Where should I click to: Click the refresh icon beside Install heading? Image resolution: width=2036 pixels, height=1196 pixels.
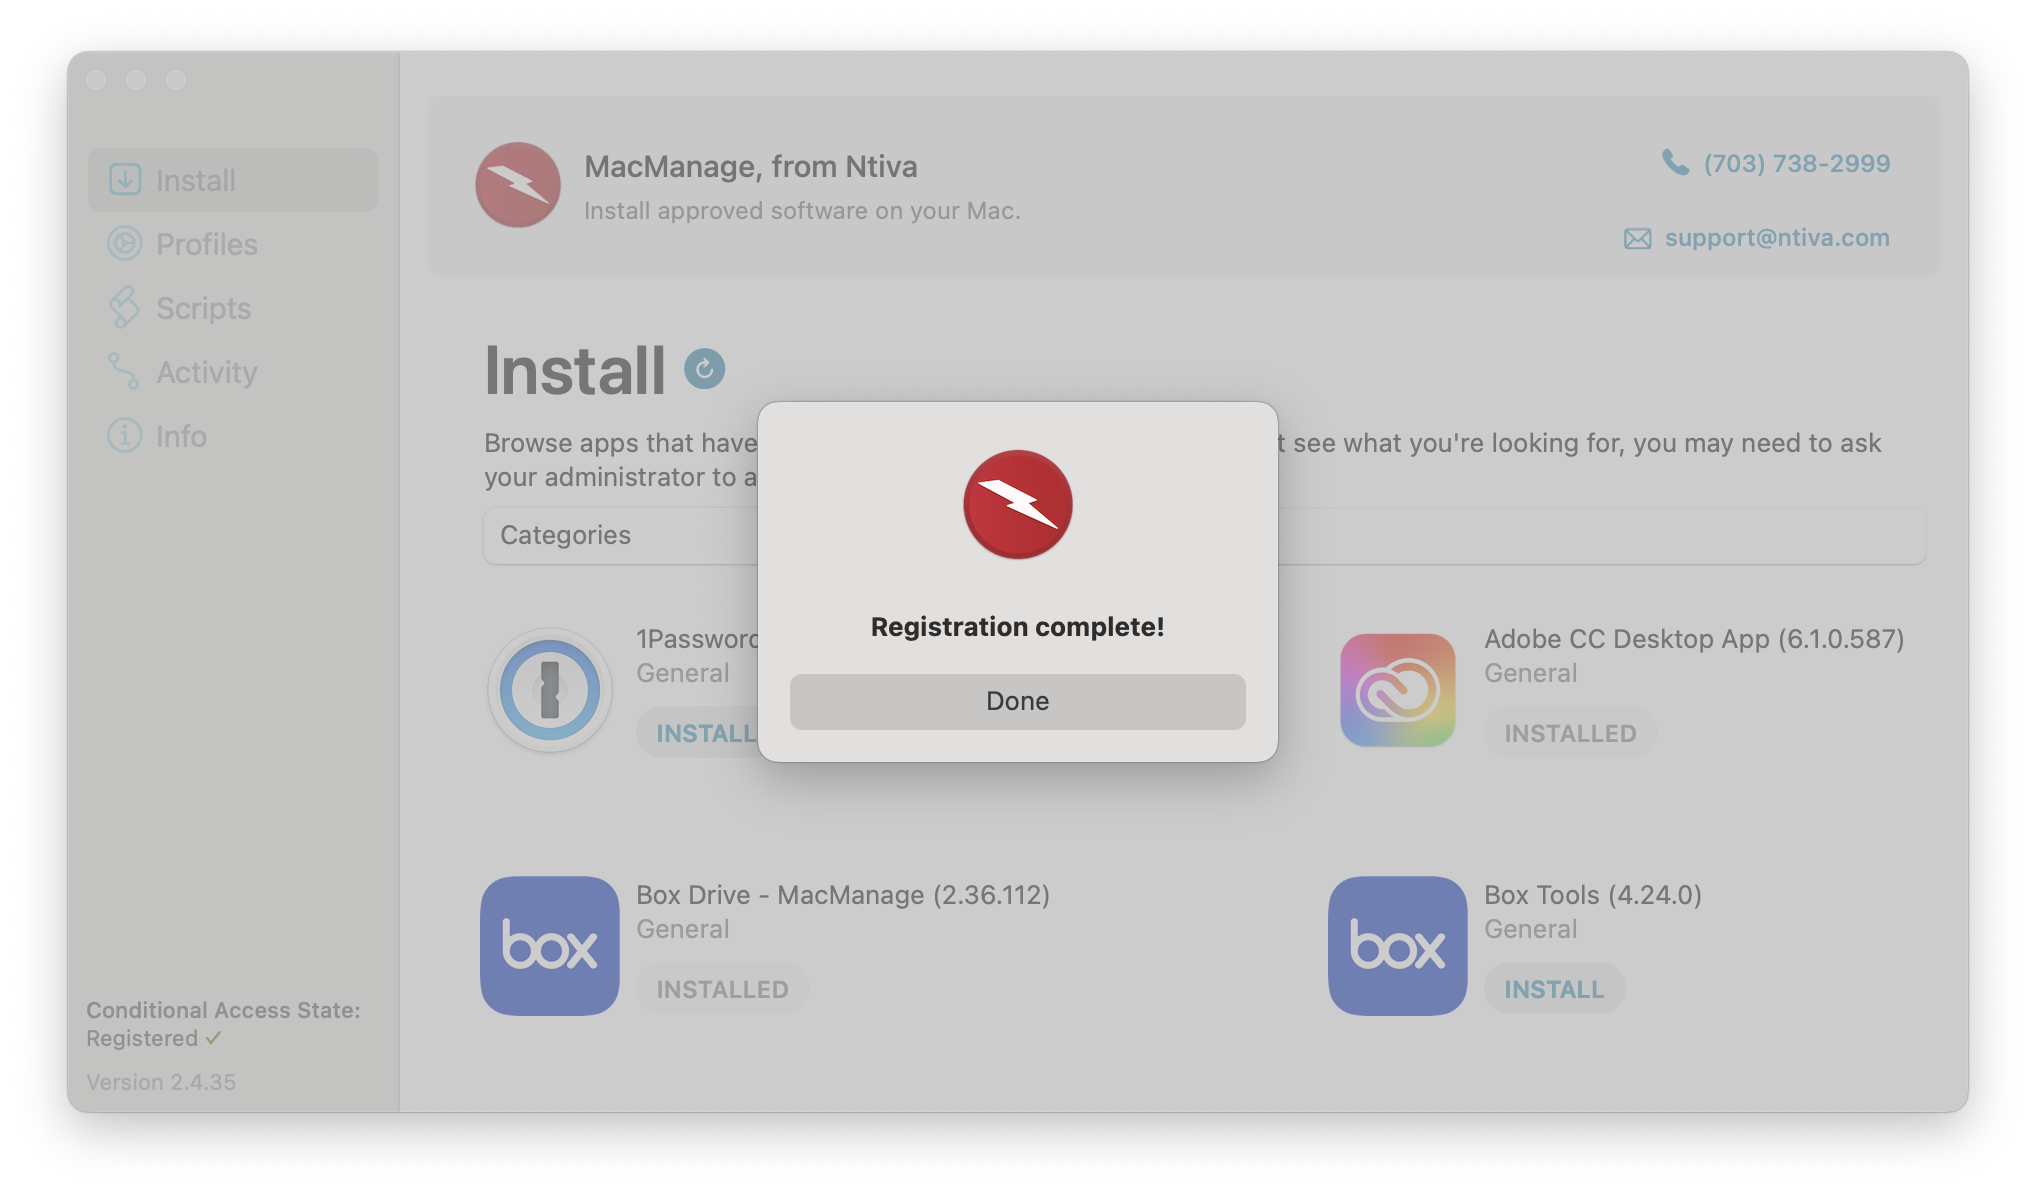coord(704,369)
